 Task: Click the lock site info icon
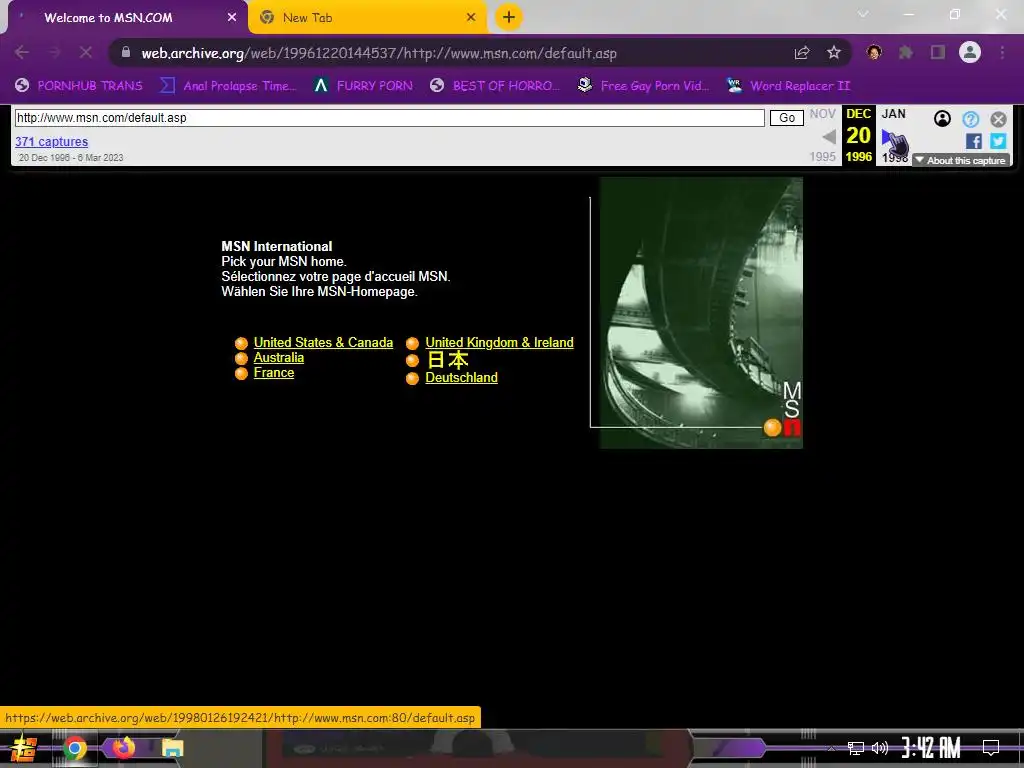[126, 52]
